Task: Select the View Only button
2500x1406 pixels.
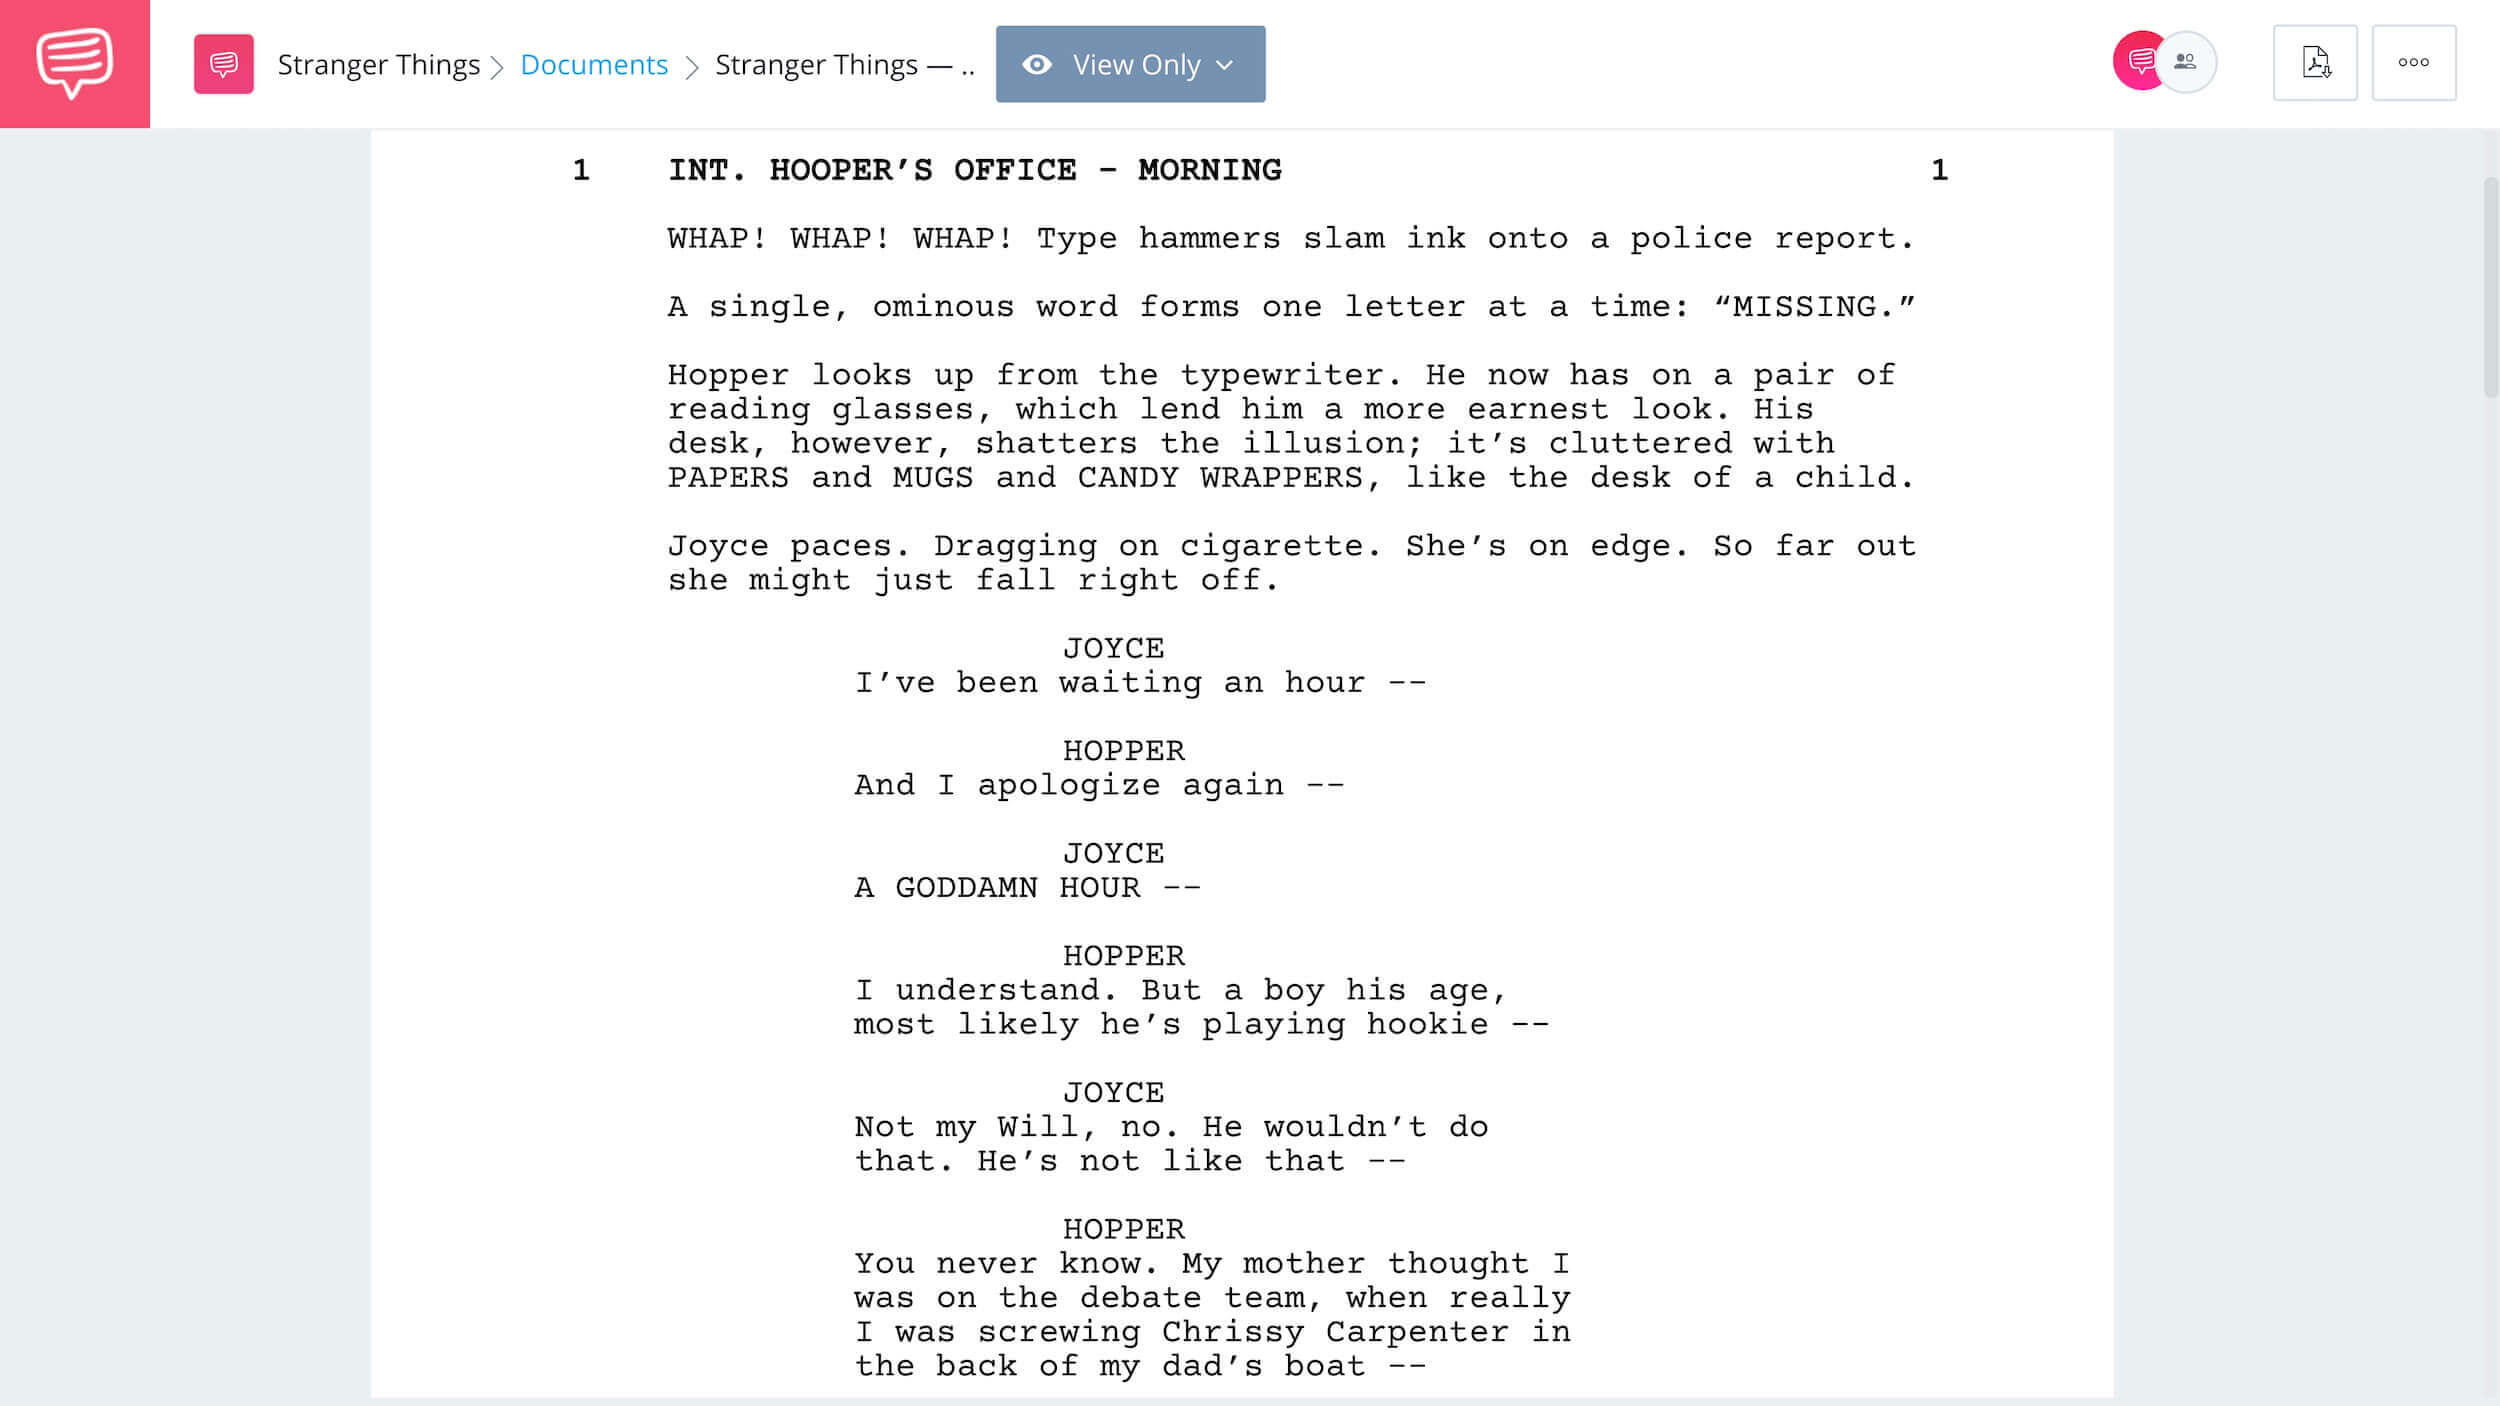Action: point(1130,64)
